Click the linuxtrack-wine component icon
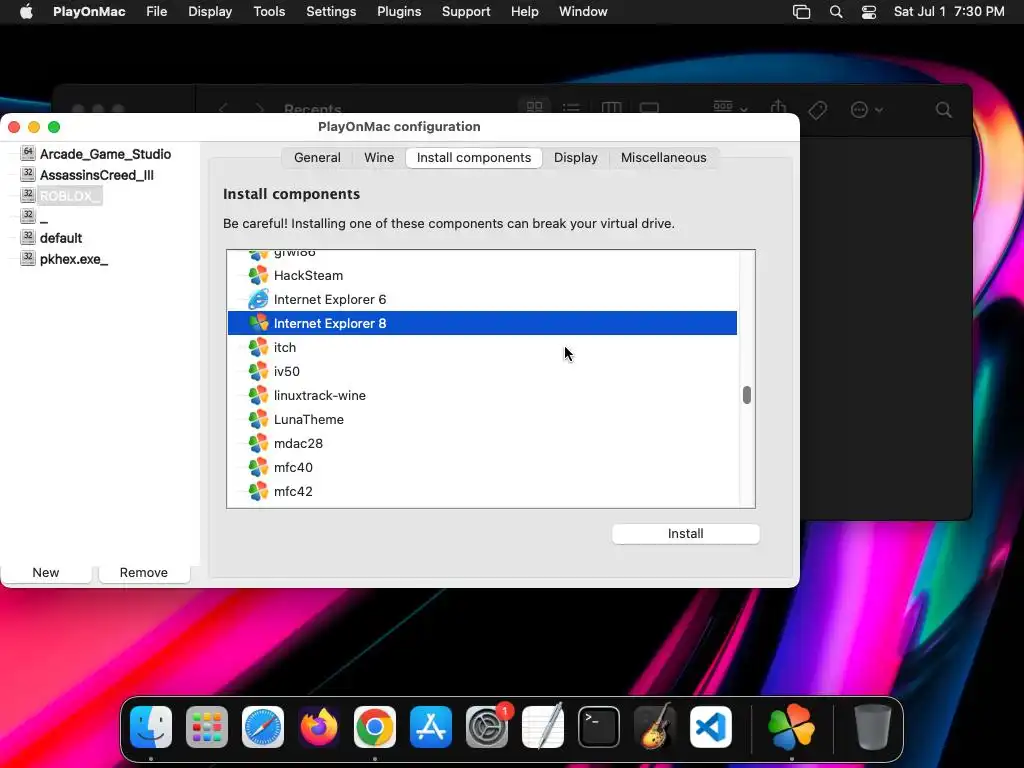Screen dimensions: 1024x768 tap(258, 396)
